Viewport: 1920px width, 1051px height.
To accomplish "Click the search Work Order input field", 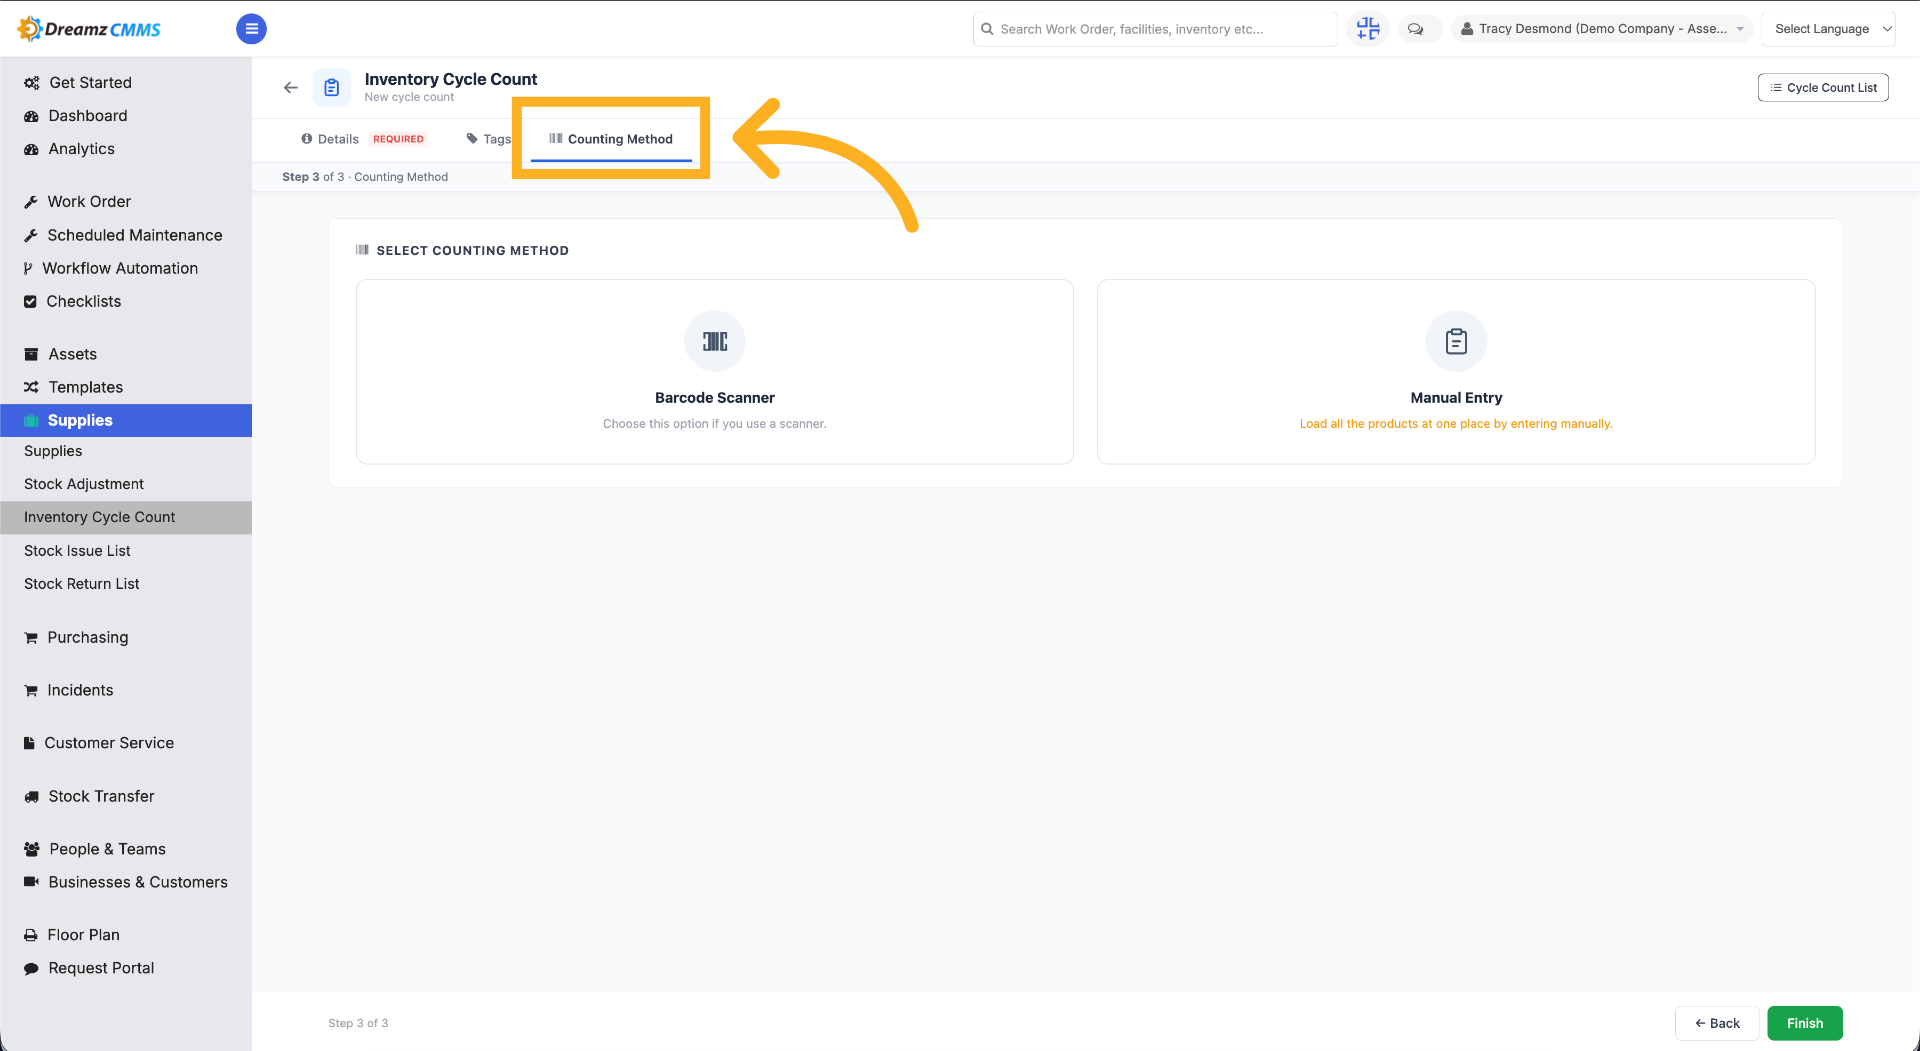I will 1155,29.
